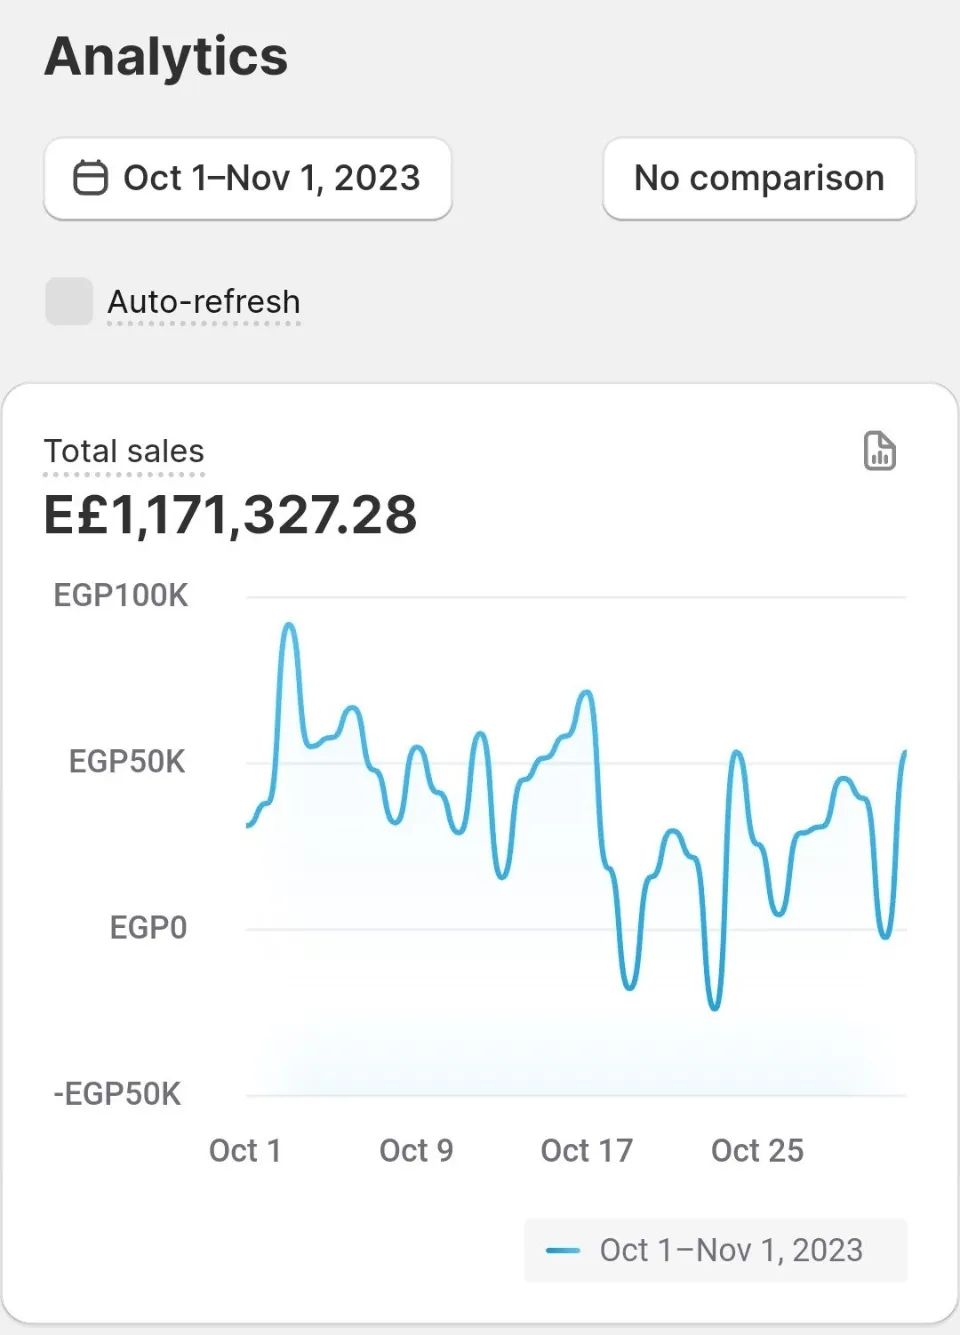Open the No comparison selector
The height and width of the screenshot is (1335, 960).
tap(759, 178)
